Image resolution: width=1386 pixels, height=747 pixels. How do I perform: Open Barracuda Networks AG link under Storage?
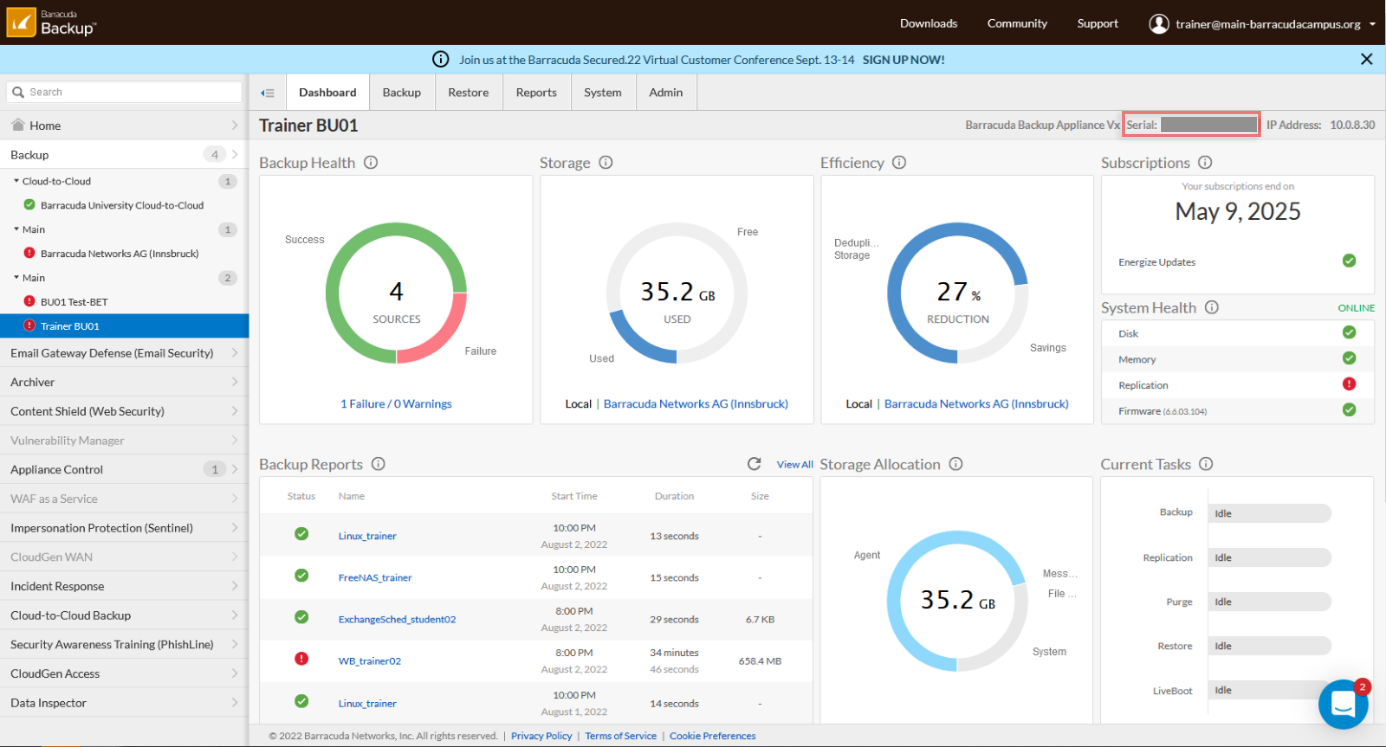pos(696,404)
